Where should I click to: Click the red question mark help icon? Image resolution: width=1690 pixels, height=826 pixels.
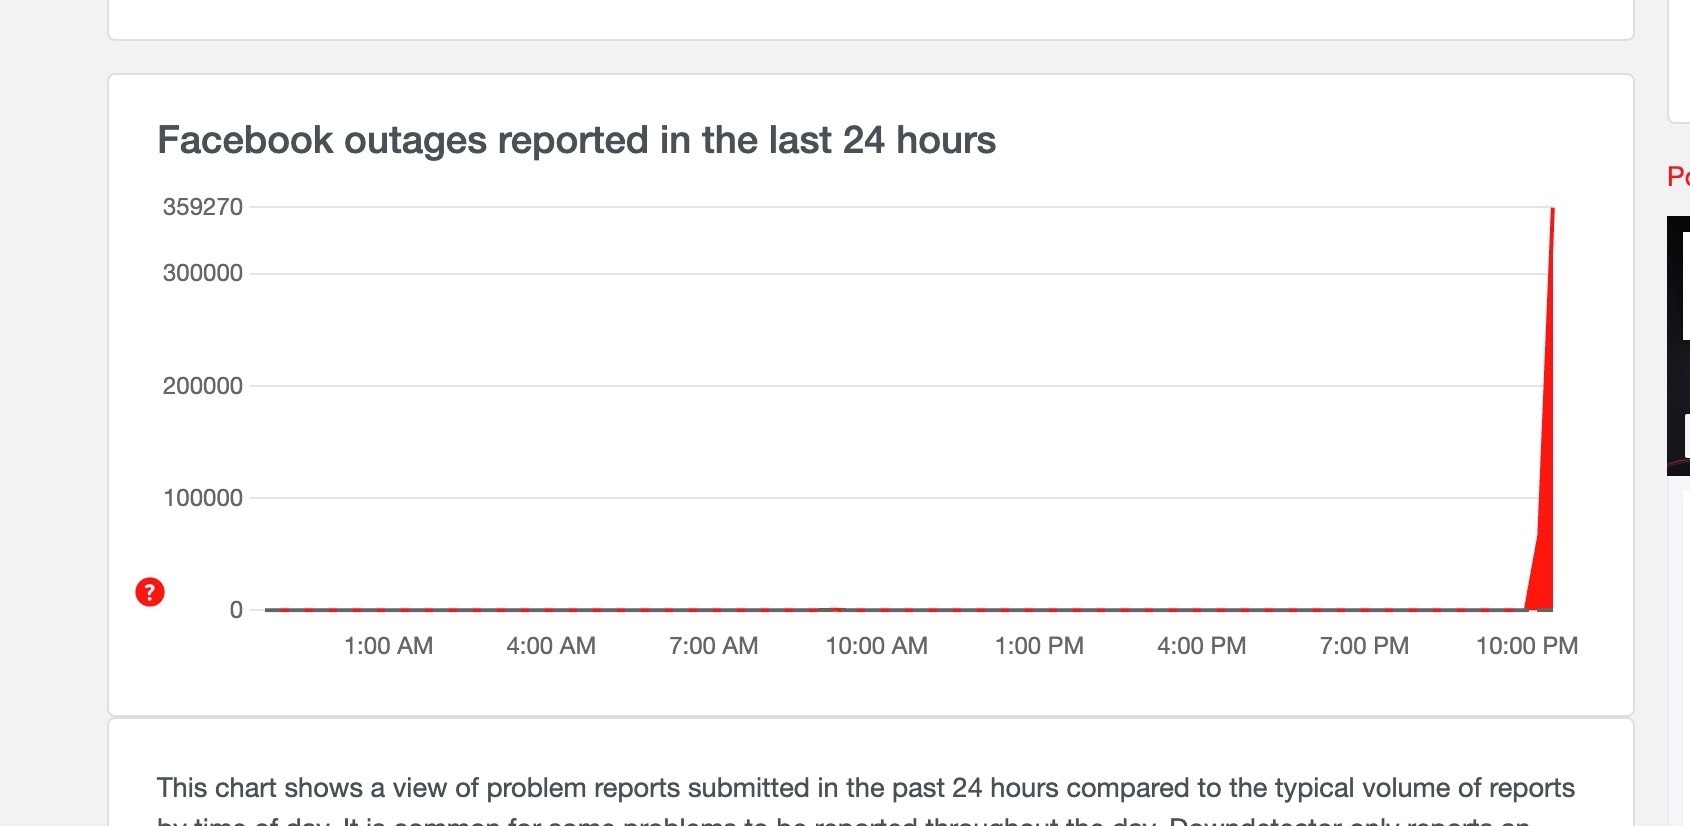coord(150,592)
